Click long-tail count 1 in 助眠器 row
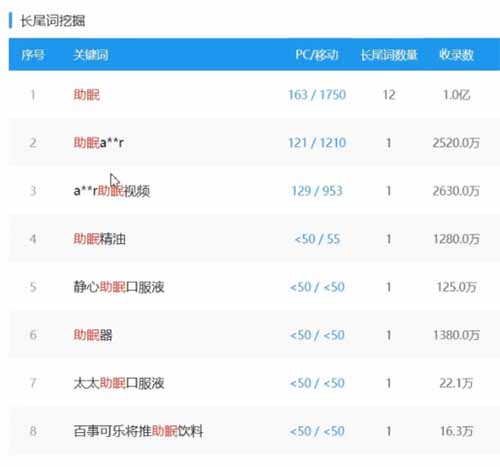Image resolution: width=500 pixels, height=467 pixels. (389, 335)
